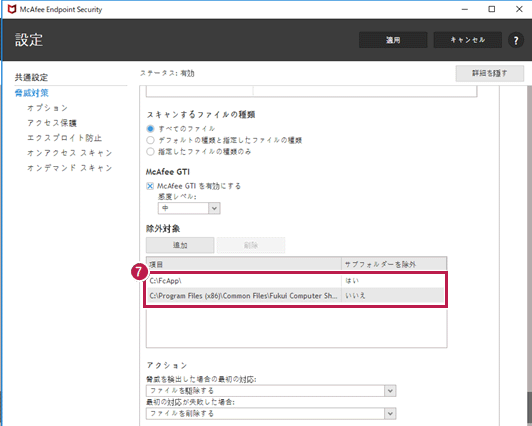Select the すべてのファイル radio button
The height and width of the screenshot is (426, 532).
150,129
